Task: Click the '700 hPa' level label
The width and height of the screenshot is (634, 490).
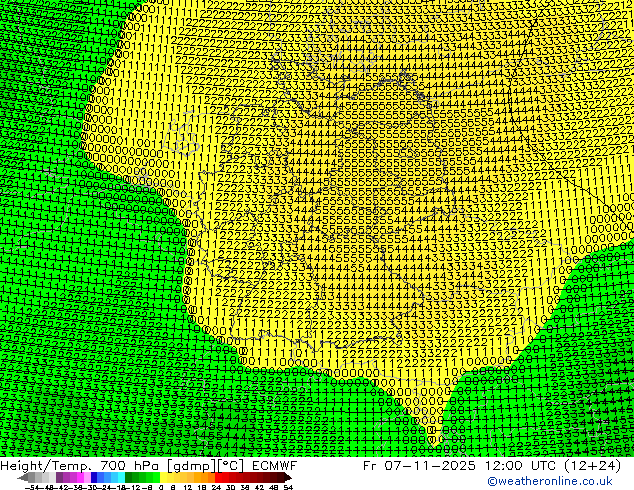Action: tap(130, 466)
